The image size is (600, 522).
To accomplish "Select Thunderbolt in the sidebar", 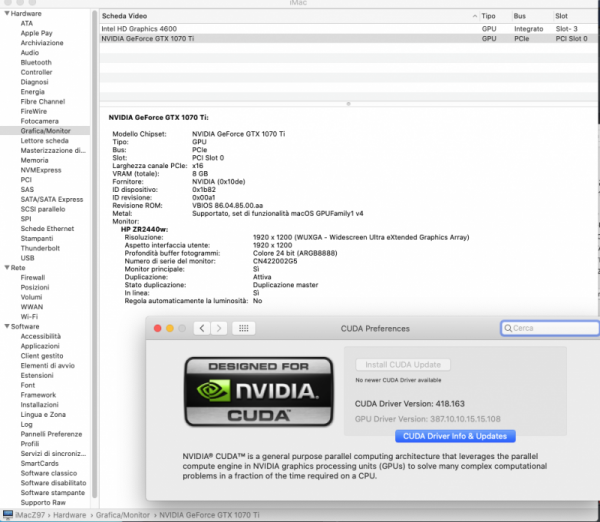I will point(40,248).
